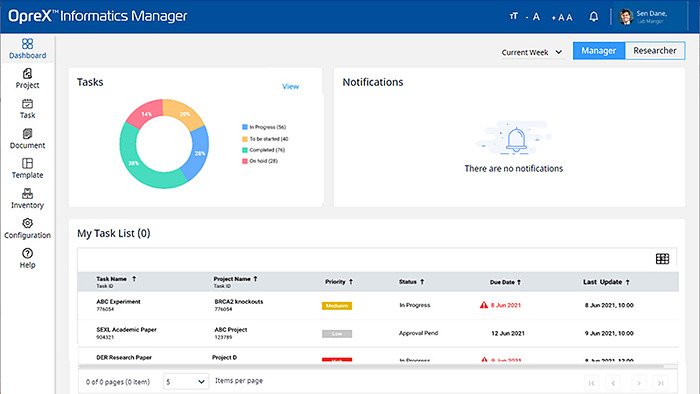This screenshot has height=394, width=700.
Task: Sort by Project Name arrow
Action: (255, 279)
